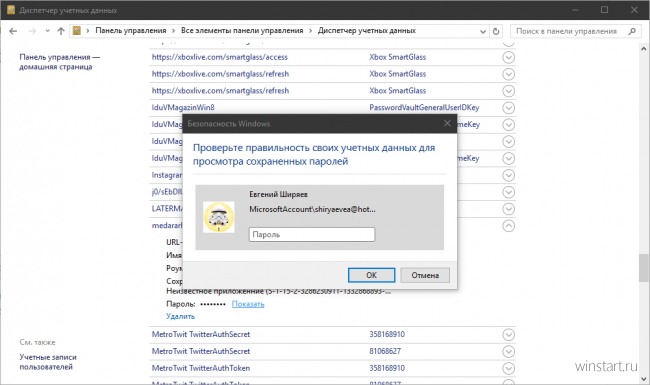Cancel with the 'Отмена' button

pyautogui.click(x=425, y=275)
